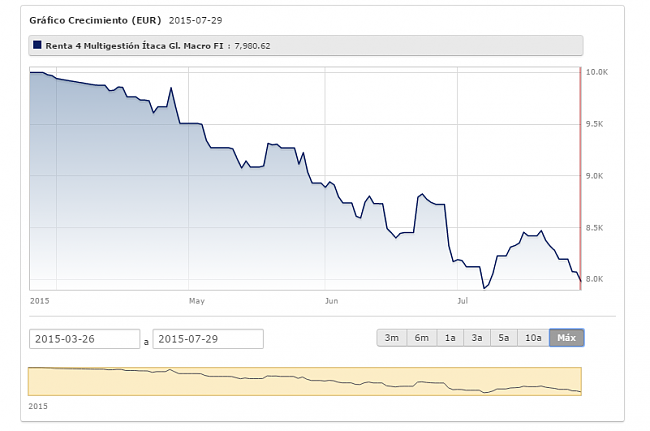Click the red vertical cursor line on the chart
The width and height of the screenshot is (650, 431).
click(580, 180)
